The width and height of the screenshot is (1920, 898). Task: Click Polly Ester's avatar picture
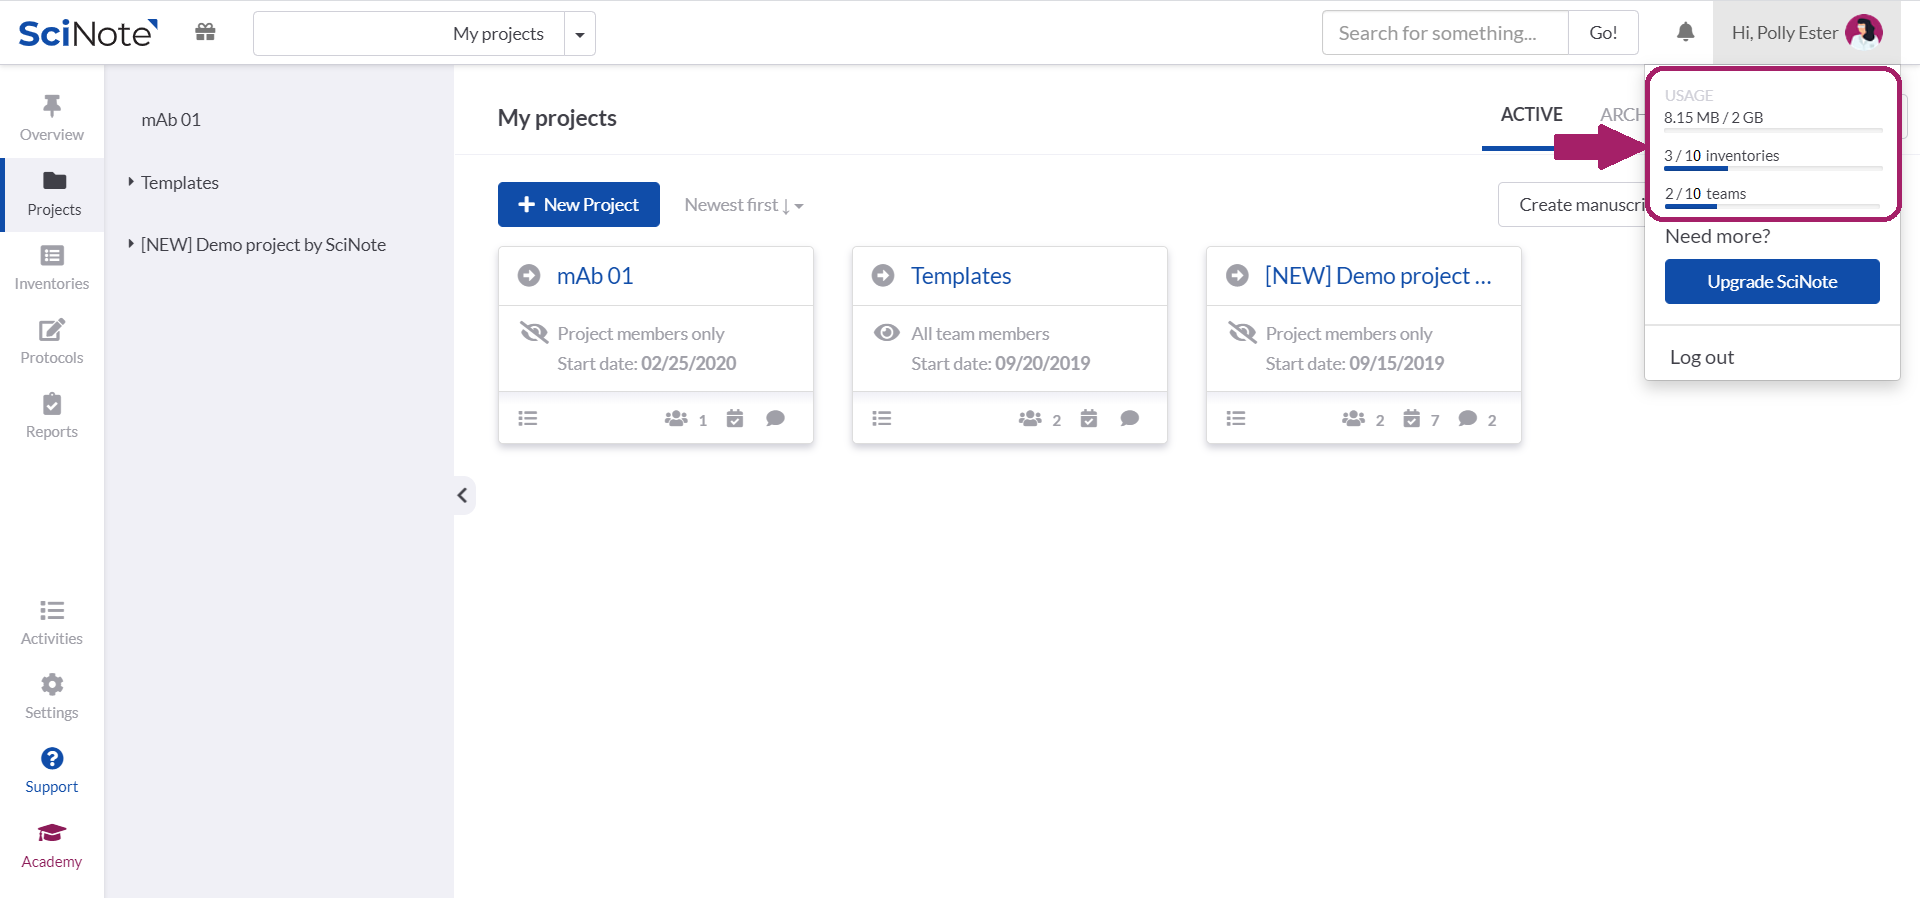[1864, 32]
